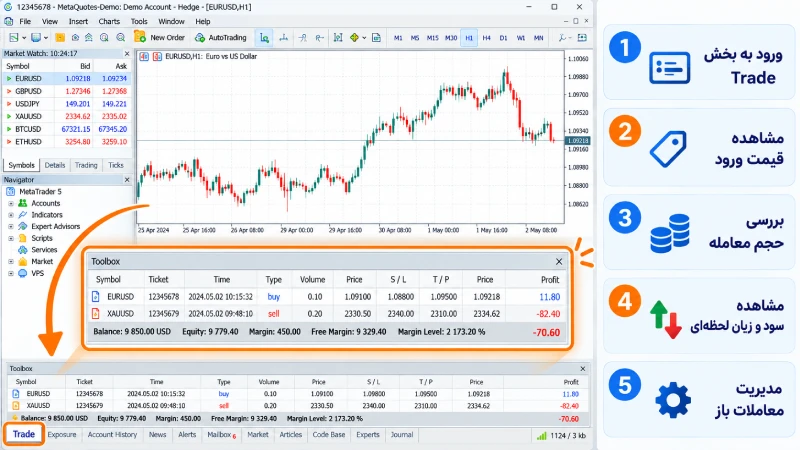
Task: Expand the VPS node in Navigator
Action: (x=11, y=273)
